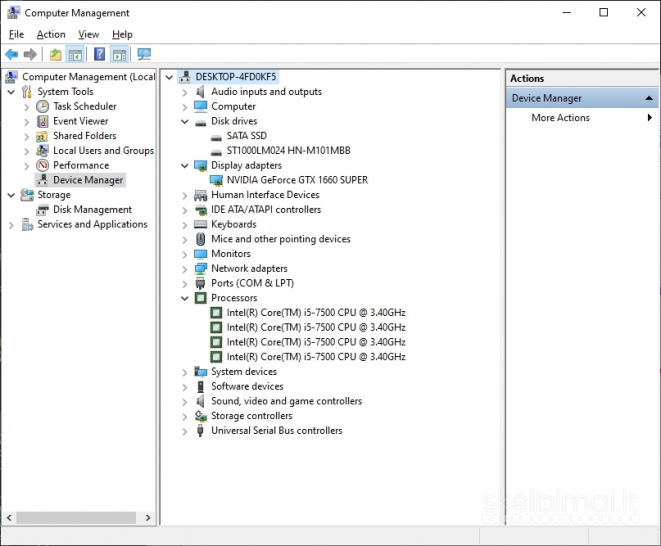
Task: Open the File menu
Action: tap(16, 35)
